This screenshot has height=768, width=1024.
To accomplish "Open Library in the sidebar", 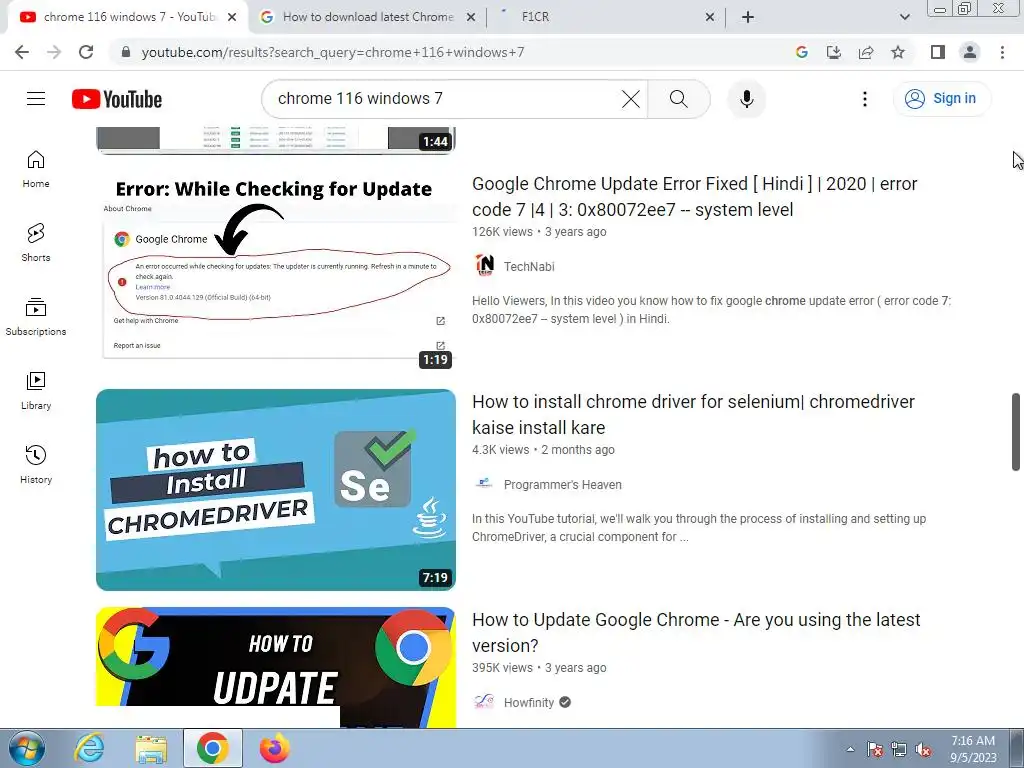I will (x=36, y=391).
